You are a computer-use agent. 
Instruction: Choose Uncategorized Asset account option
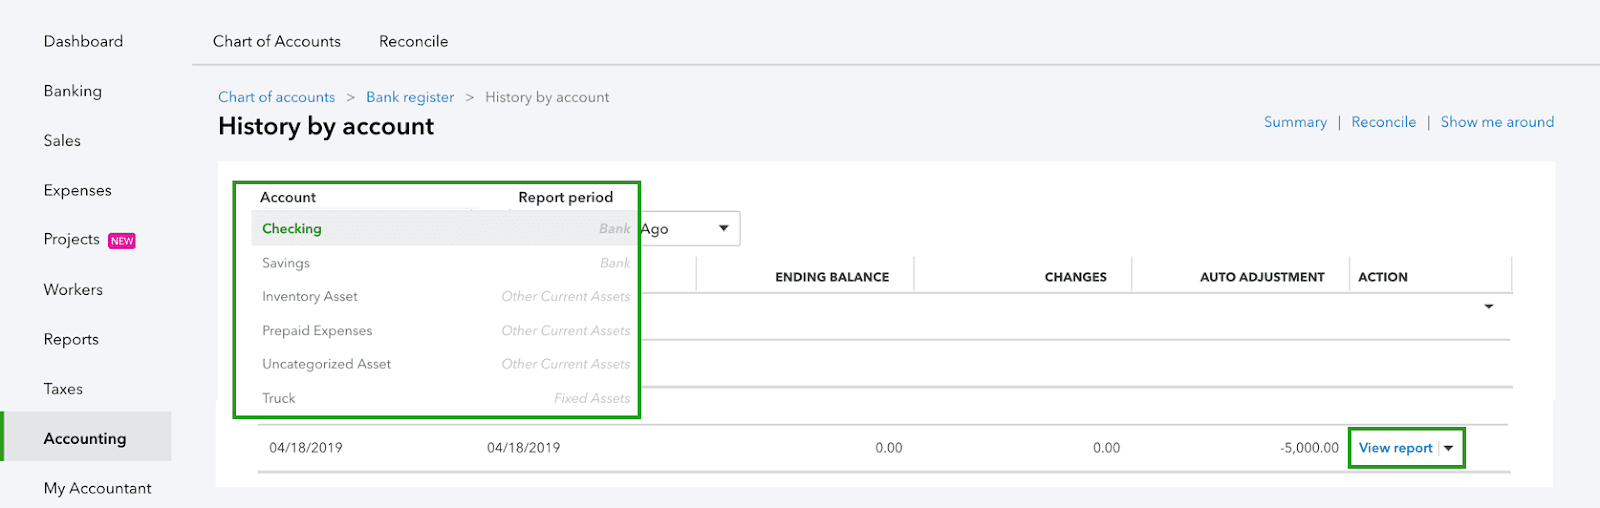click(326, 364)
